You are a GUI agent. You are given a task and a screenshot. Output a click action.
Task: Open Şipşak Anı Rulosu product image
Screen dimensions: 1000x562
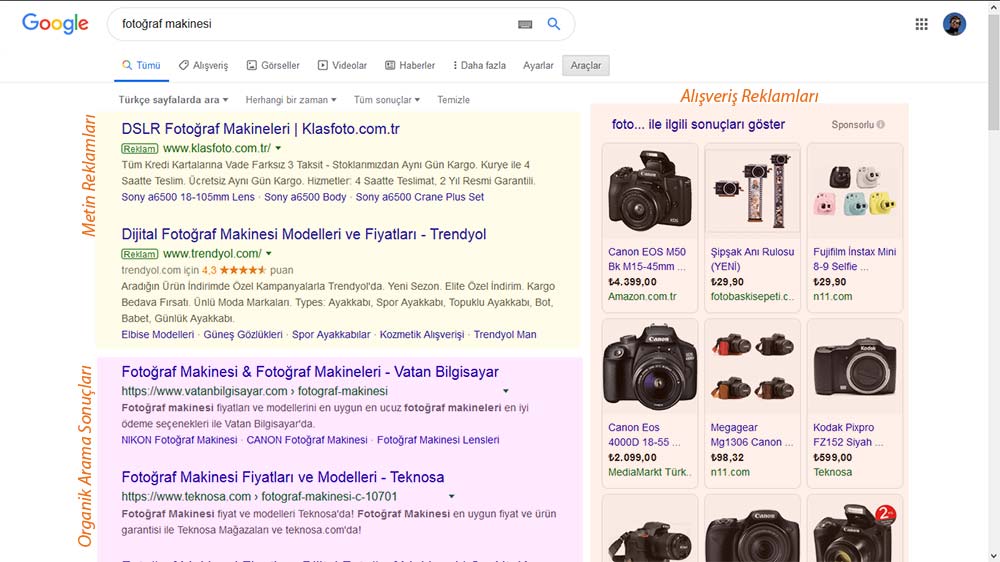point(752,191)
